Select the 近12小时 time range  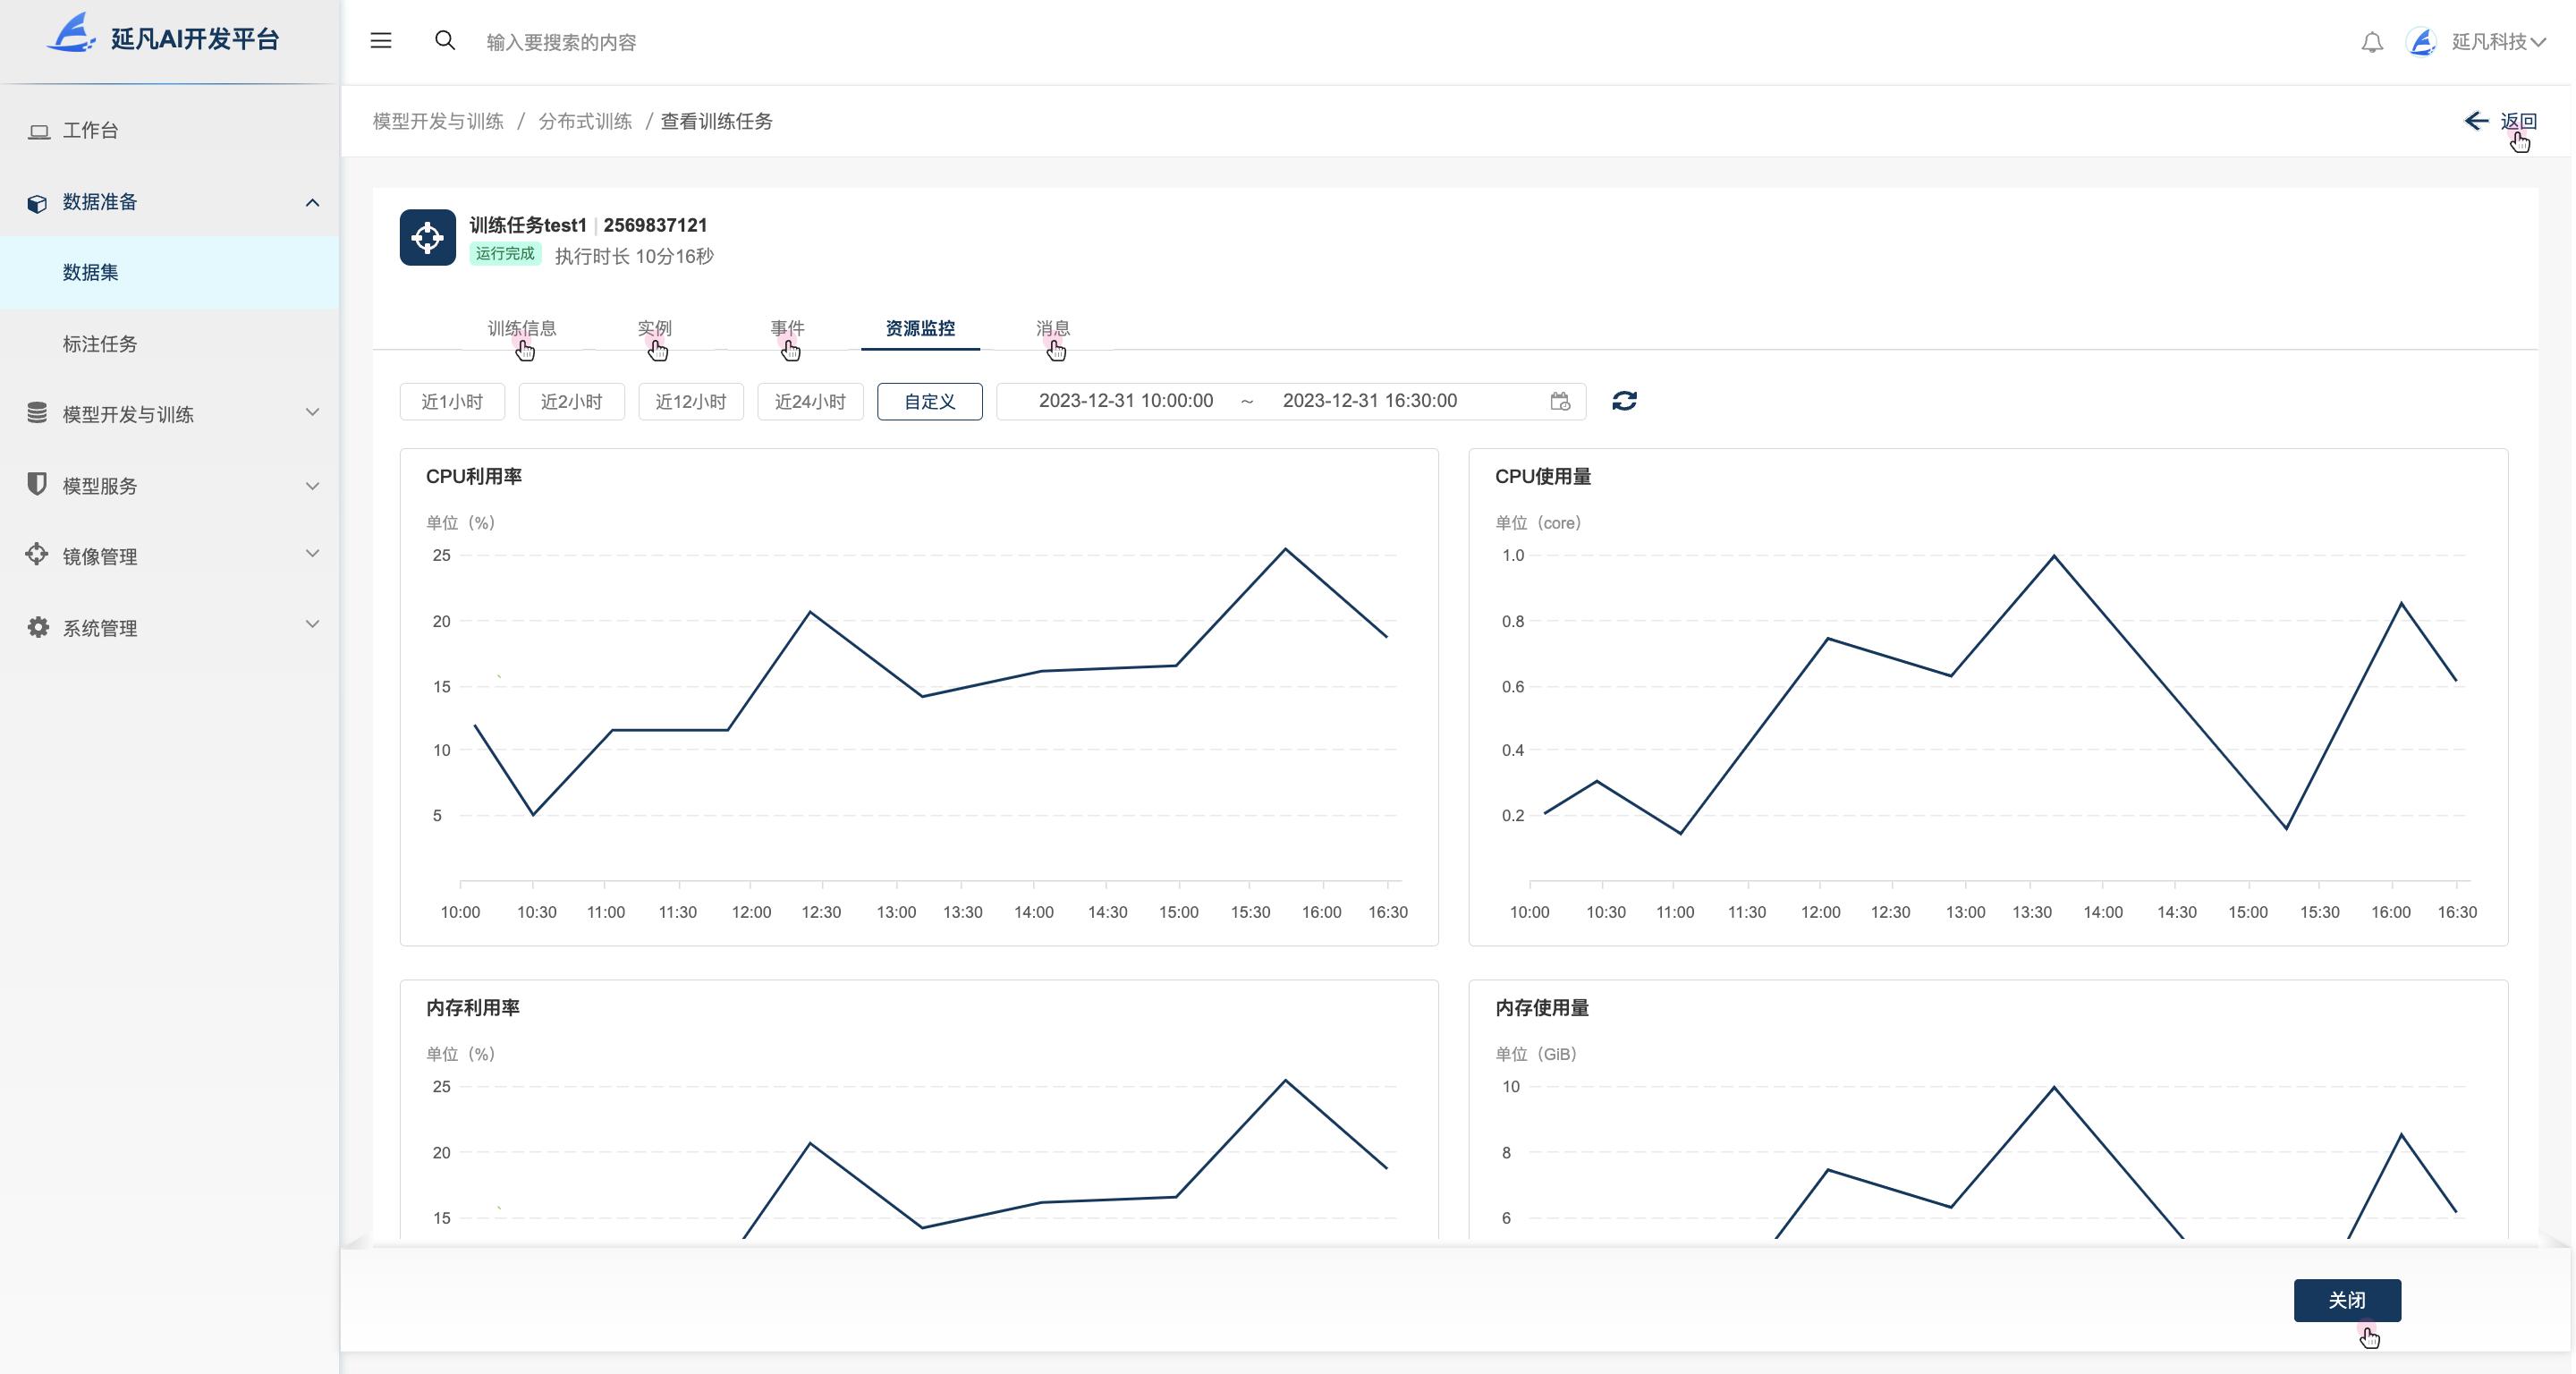(x=691, y=402)
